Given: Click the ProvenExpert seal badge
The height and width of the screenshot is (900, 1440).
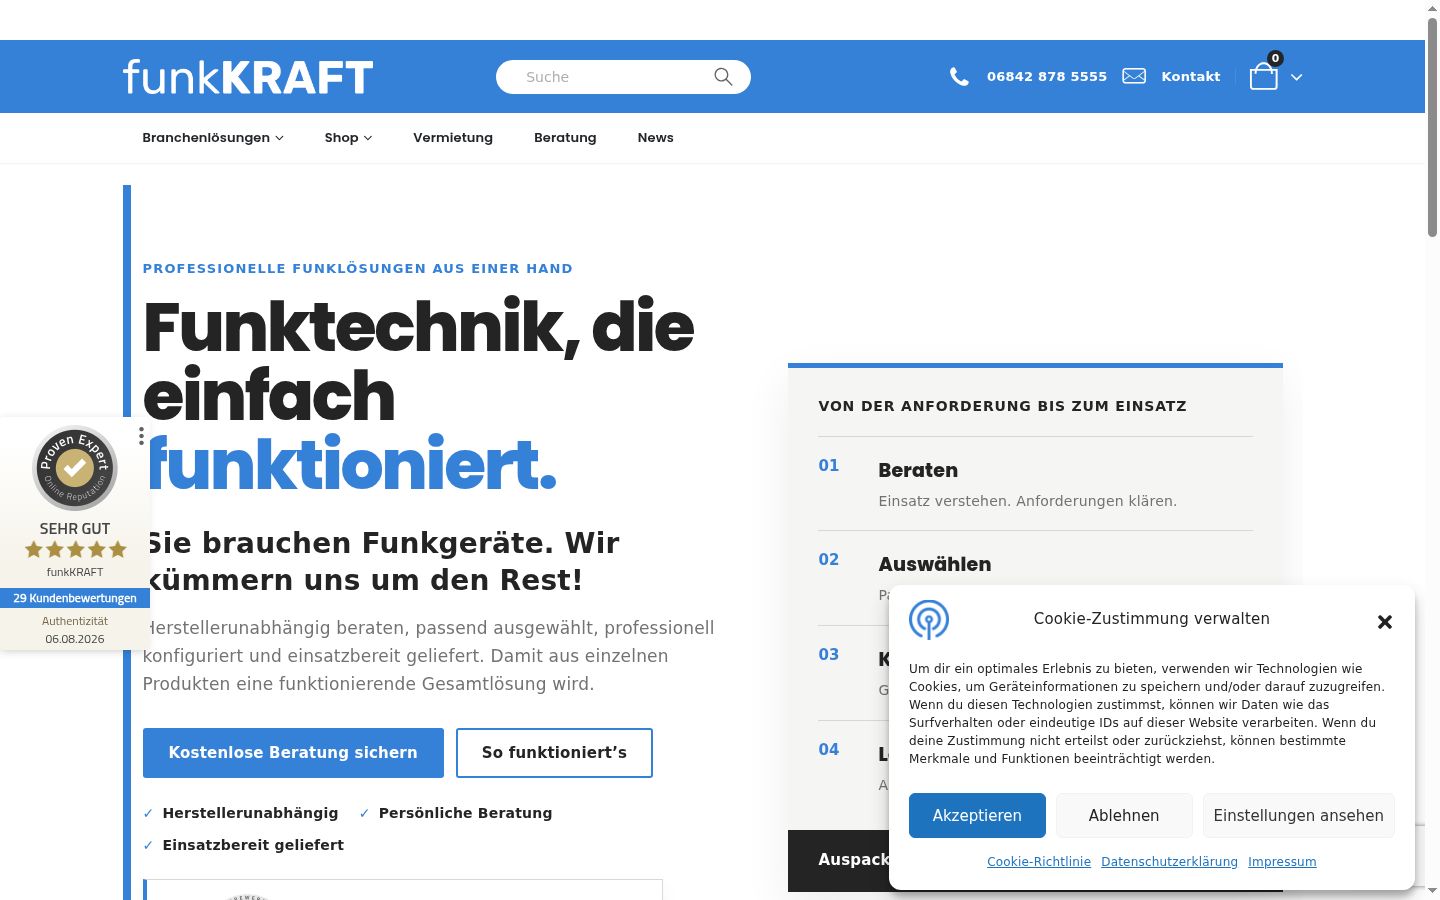Looking at the screenshot, I should (75, 468).
